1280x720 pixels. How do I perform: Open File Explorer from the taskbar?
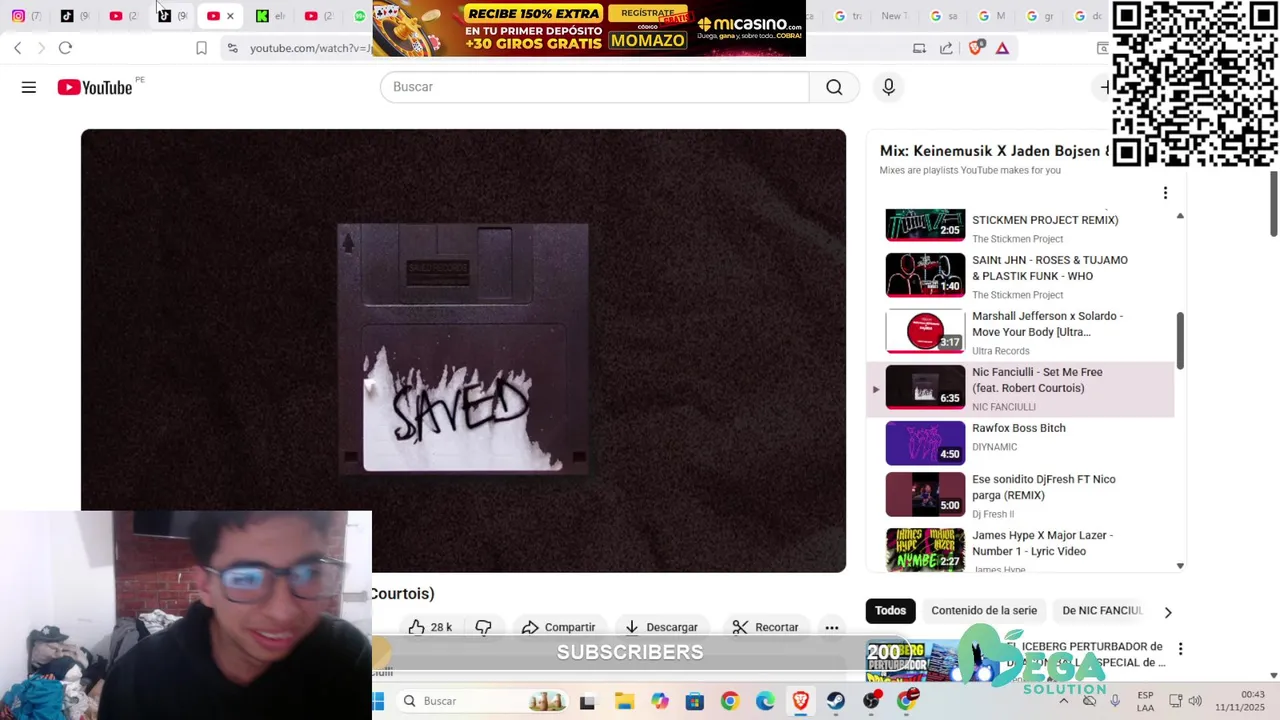(x=624, y=702)
